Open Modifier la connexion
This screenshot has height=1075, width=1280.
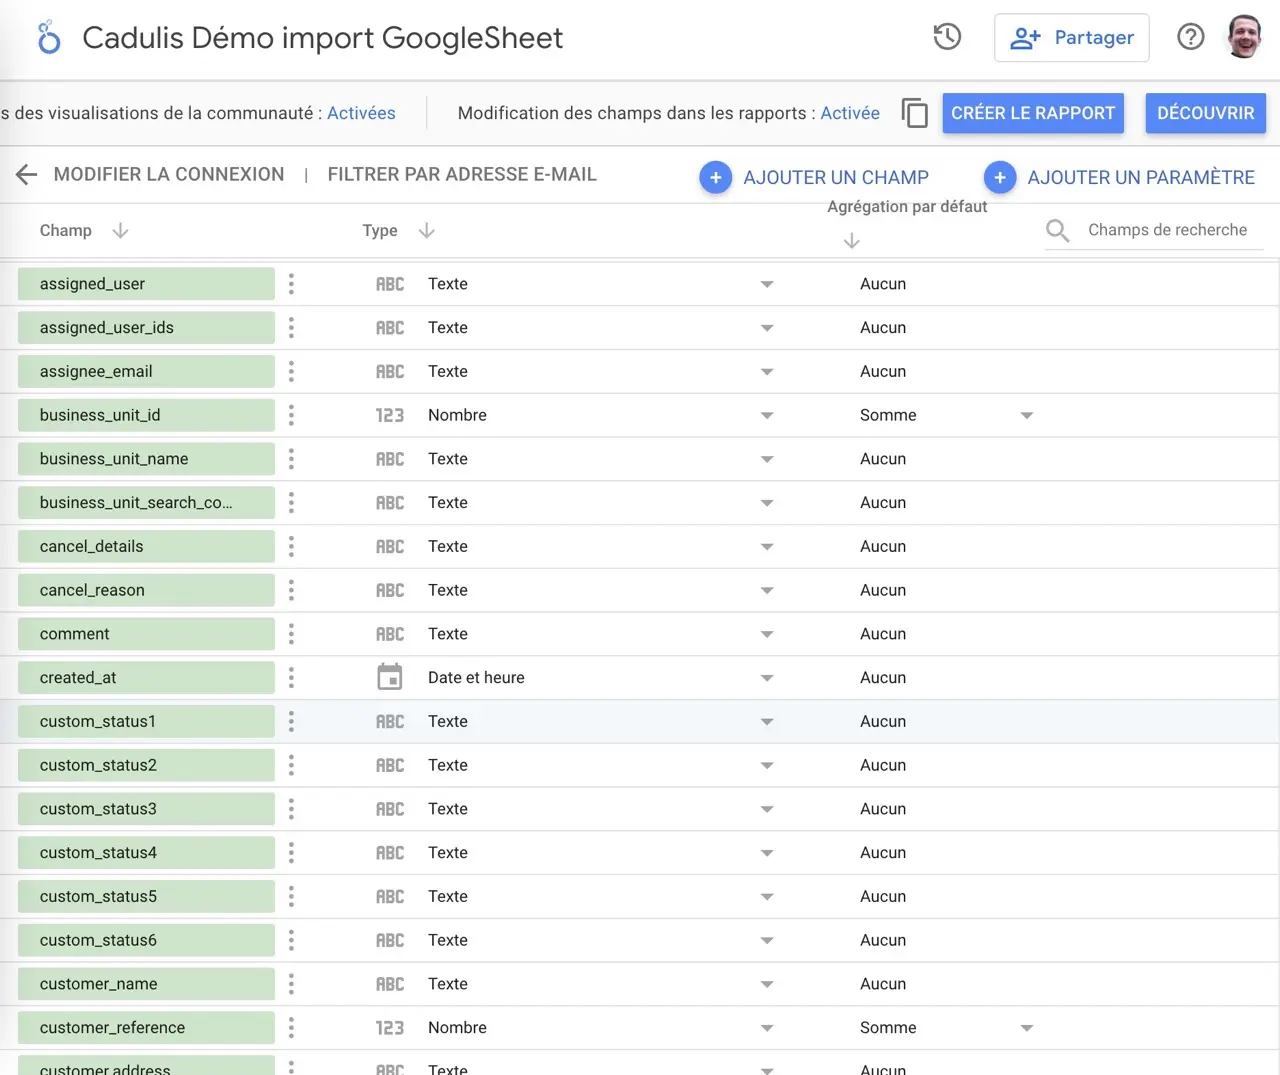point(168,175)
